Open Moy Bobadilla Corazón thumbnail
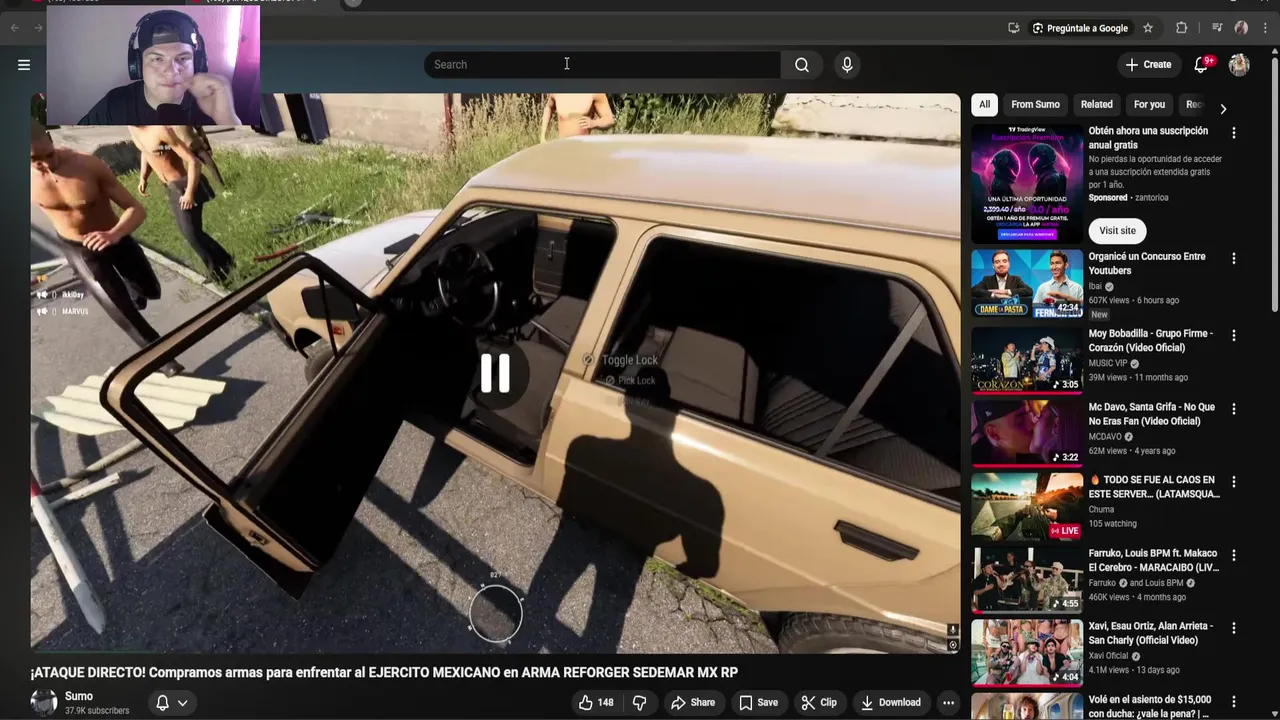Viewport: 1280px width, 720px height. (x=1027, y=360)
